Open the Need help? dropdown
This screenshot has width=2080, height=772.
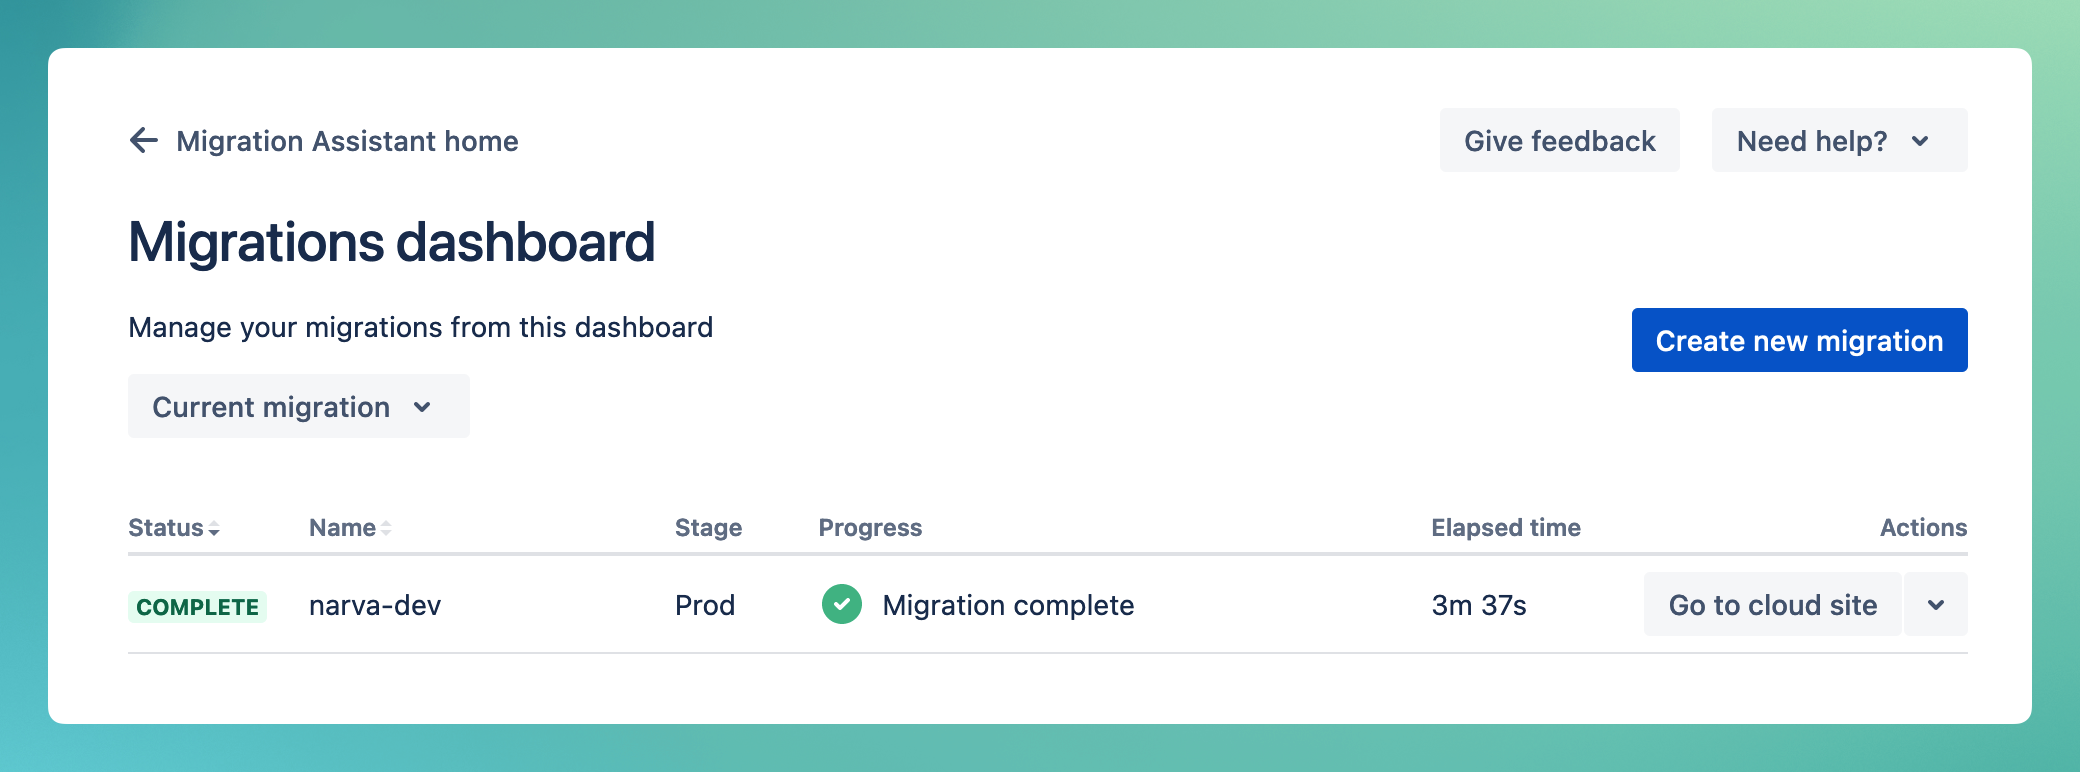1838,140
